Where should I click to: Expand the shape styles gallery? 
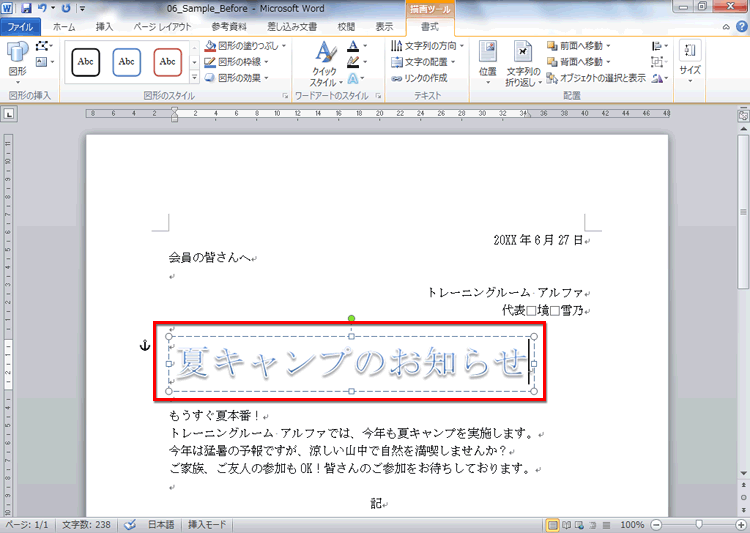coord(194,77)
